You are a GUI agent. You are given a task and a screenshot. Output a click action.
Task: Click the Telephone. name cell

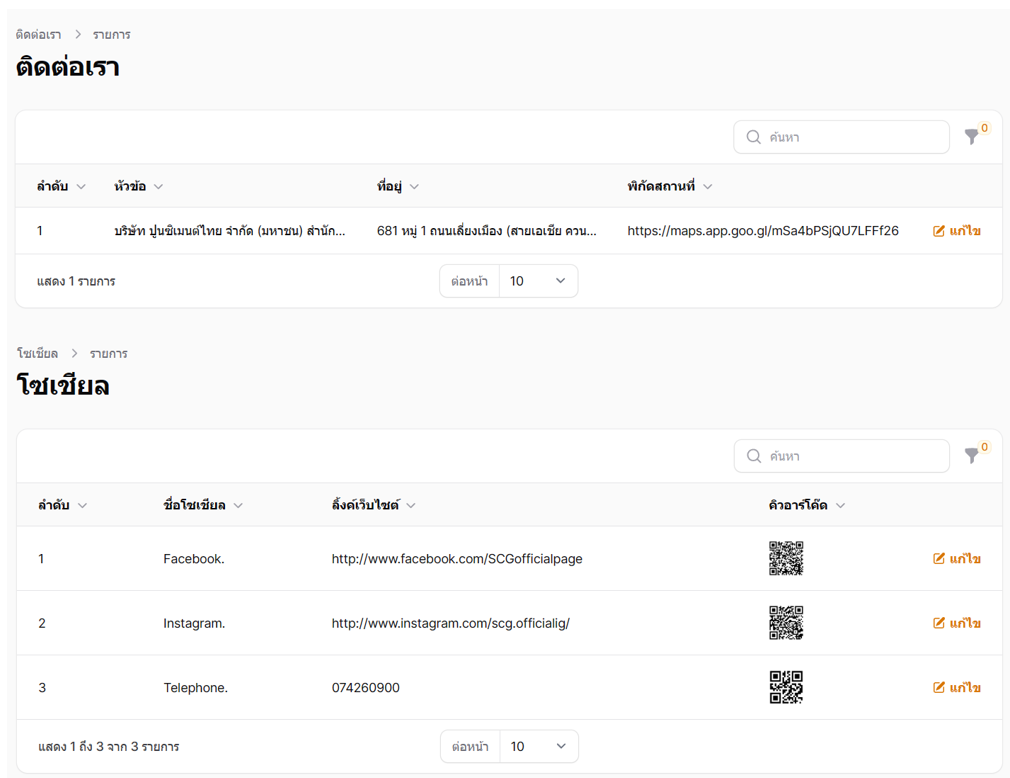(195, 687)
